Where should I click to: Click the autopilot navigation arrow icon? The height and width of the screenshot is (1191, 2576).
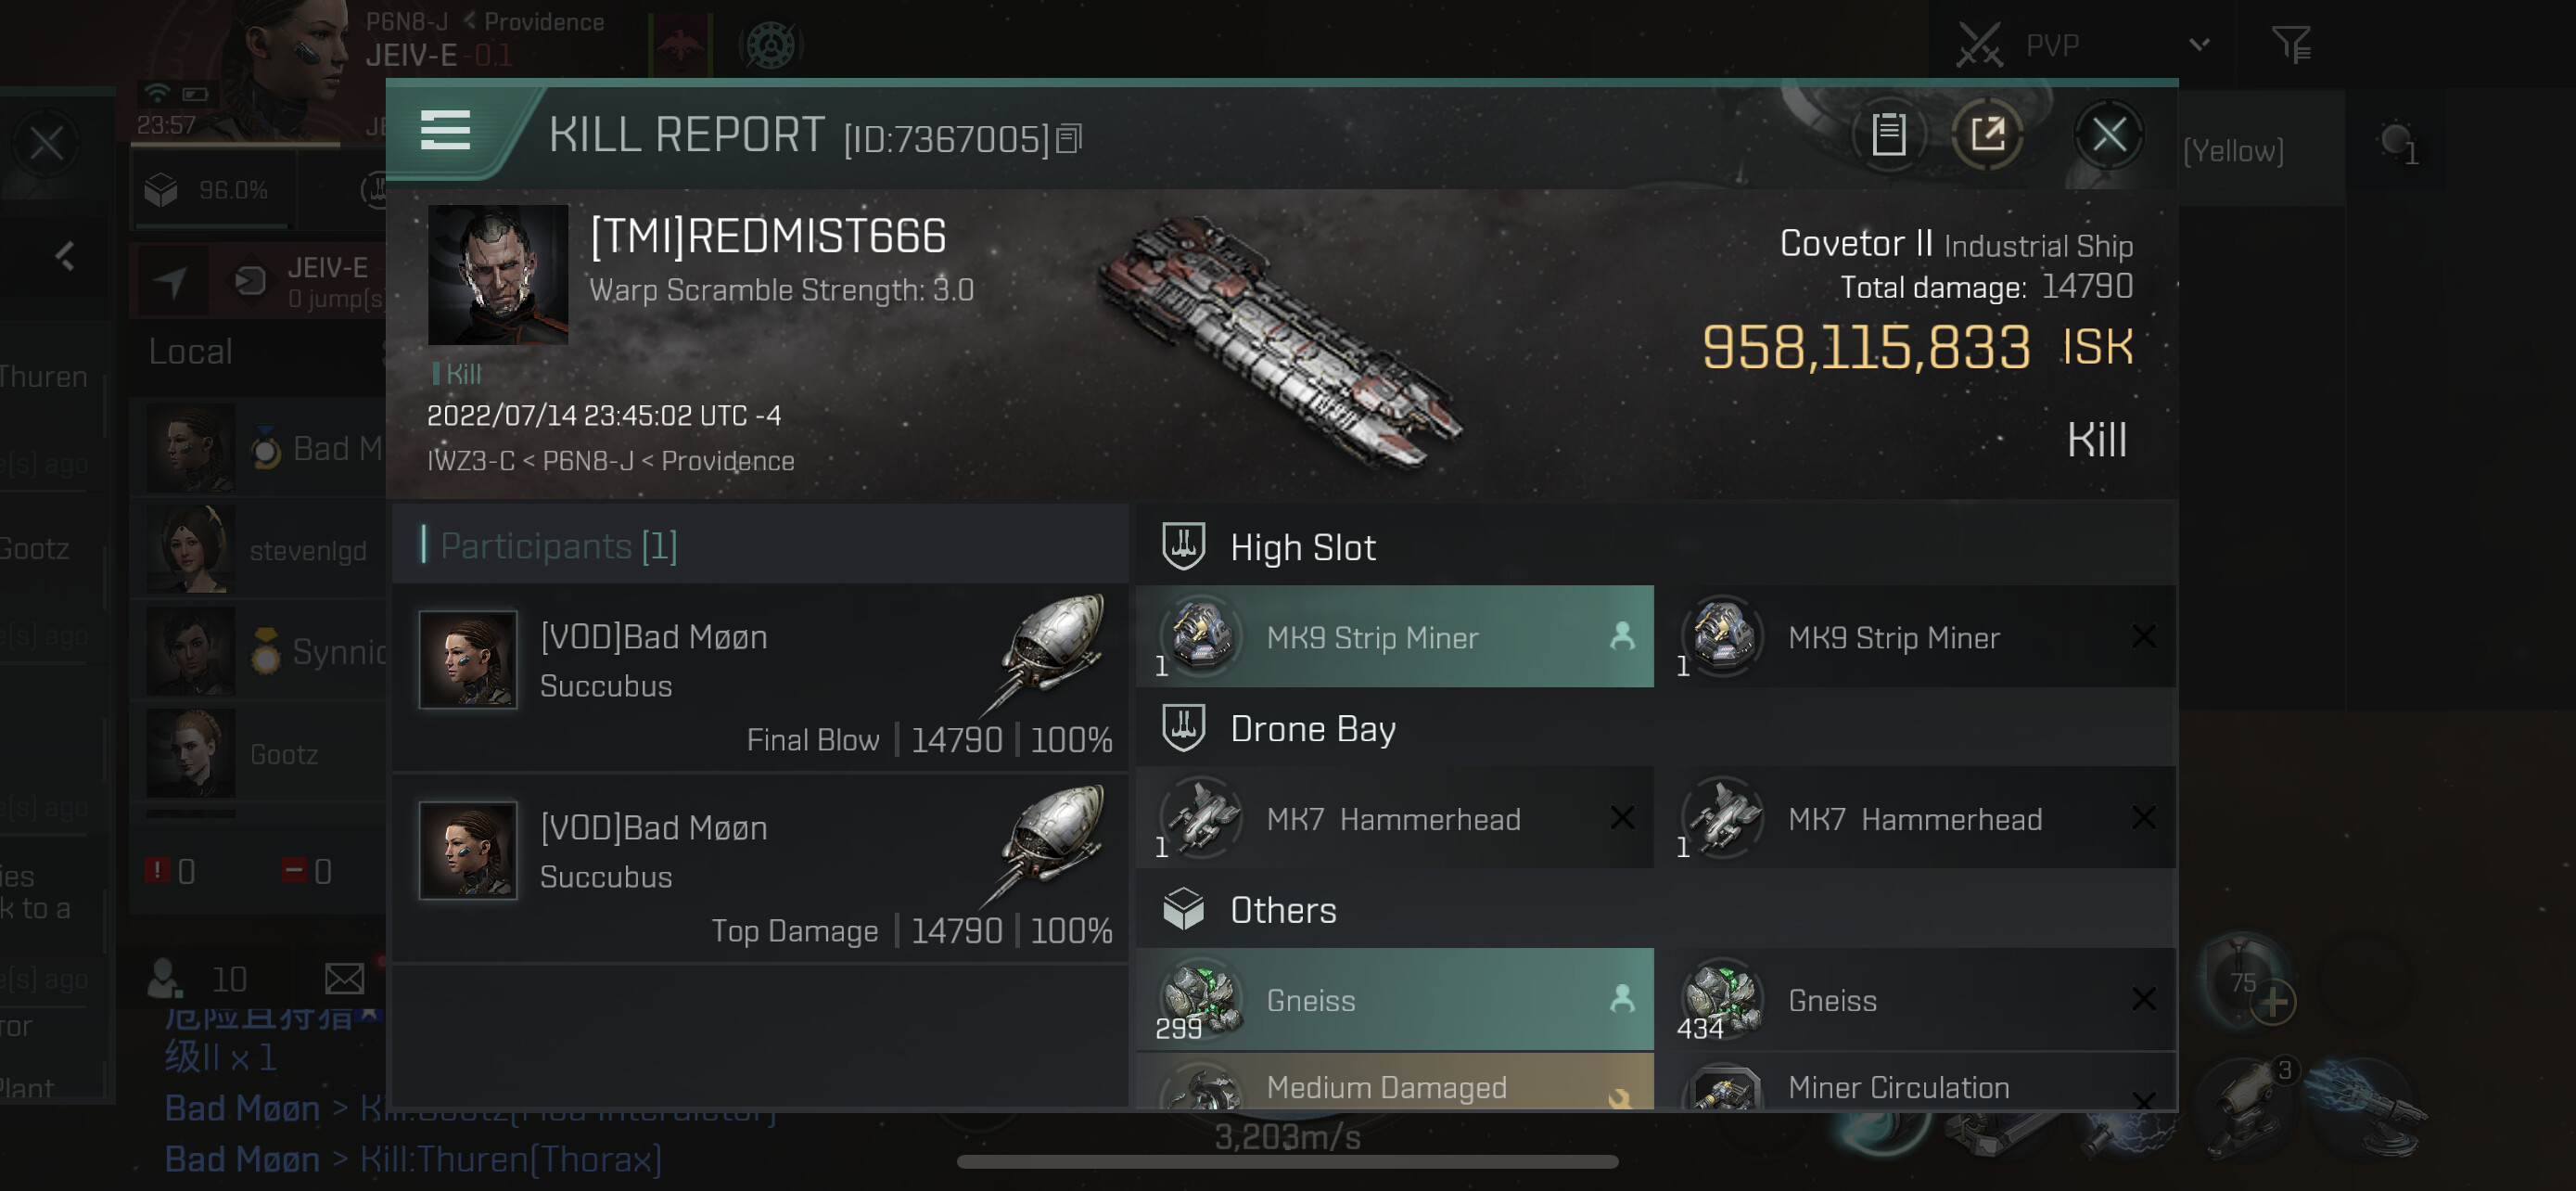tap(171, 281)
